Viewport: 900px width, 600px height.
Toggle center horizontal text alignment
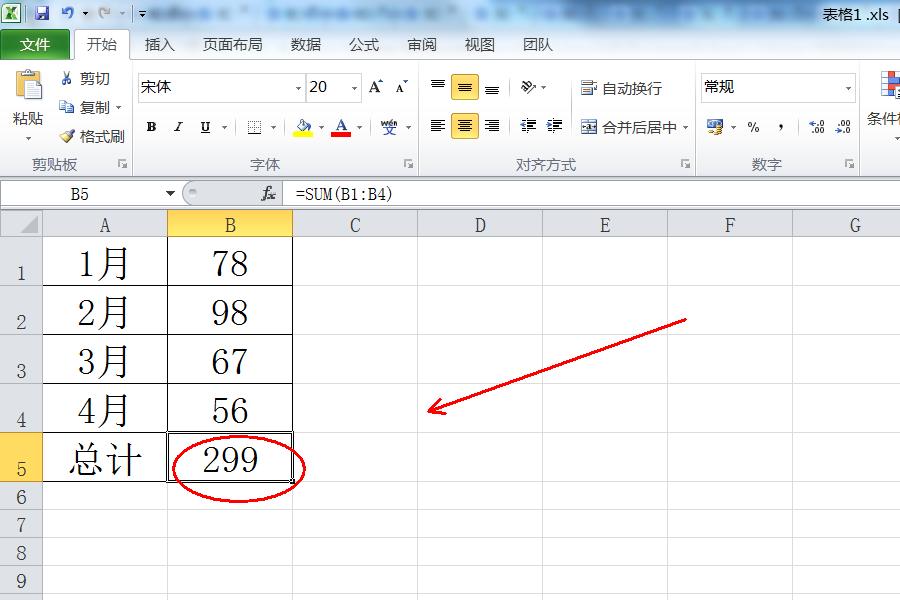464,126
